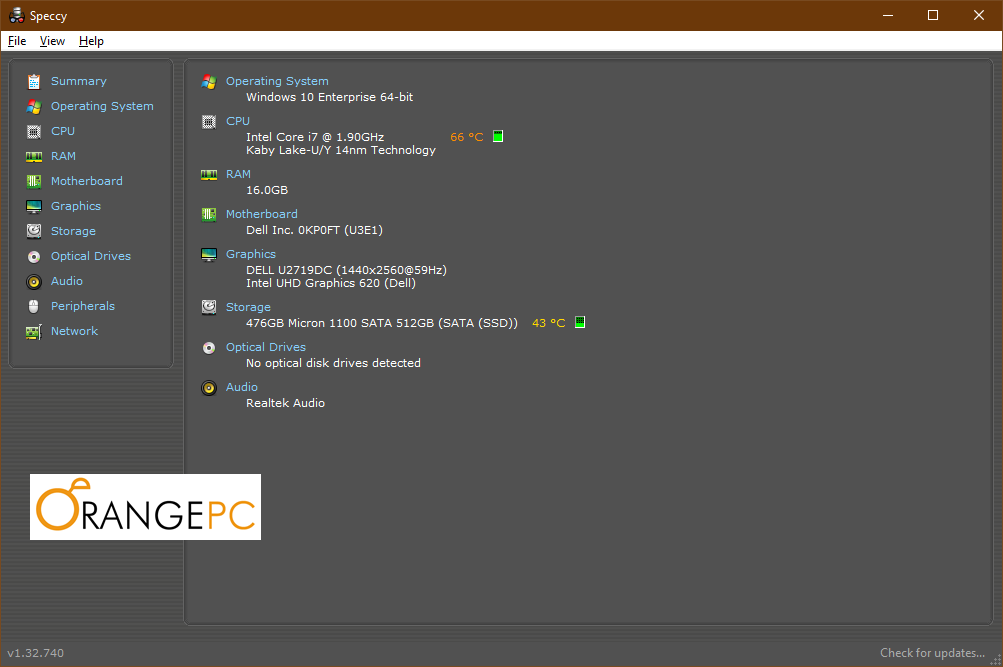Click the Optical Drives disc icon in sidebar
Image resolution: width=1003 pixels, height=667 pixels.
(34, 256)
